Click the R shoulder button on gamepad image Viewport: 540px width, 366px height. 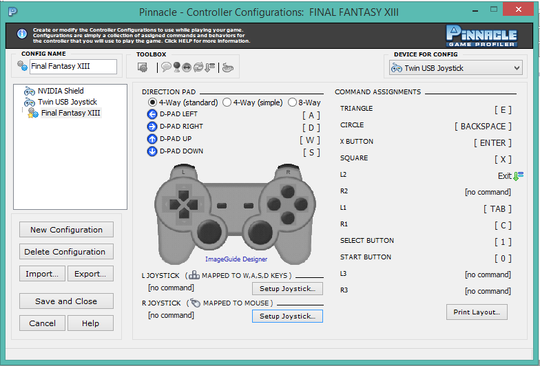[288, 171]
